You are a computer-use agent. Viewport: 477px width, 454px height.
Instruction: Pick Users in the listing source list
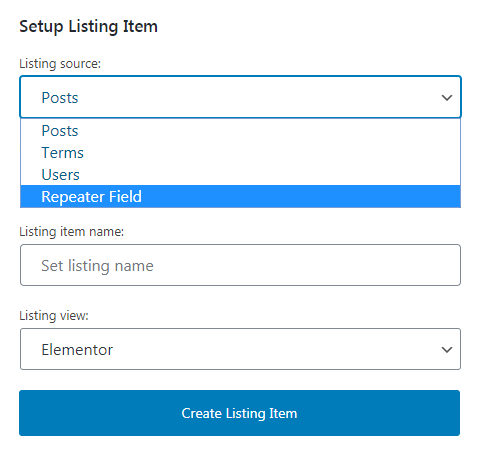pyautogui.click(x=240, y=175)
